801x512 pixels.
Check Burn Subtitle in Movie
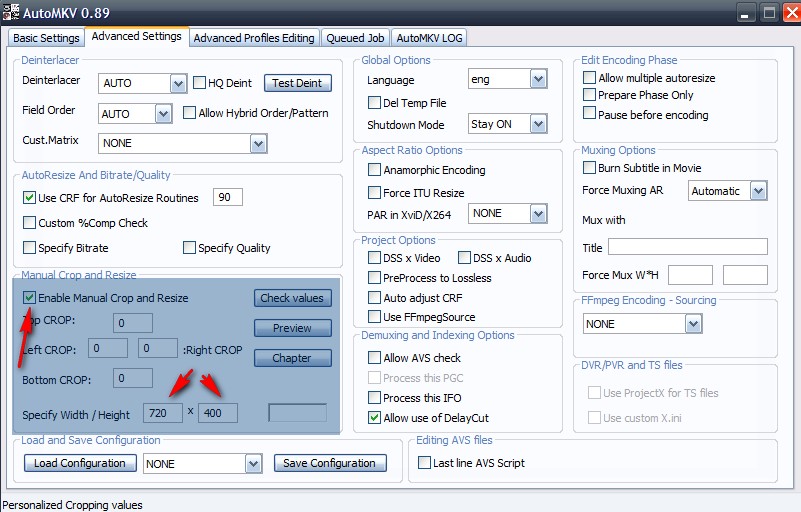(589, 168)
